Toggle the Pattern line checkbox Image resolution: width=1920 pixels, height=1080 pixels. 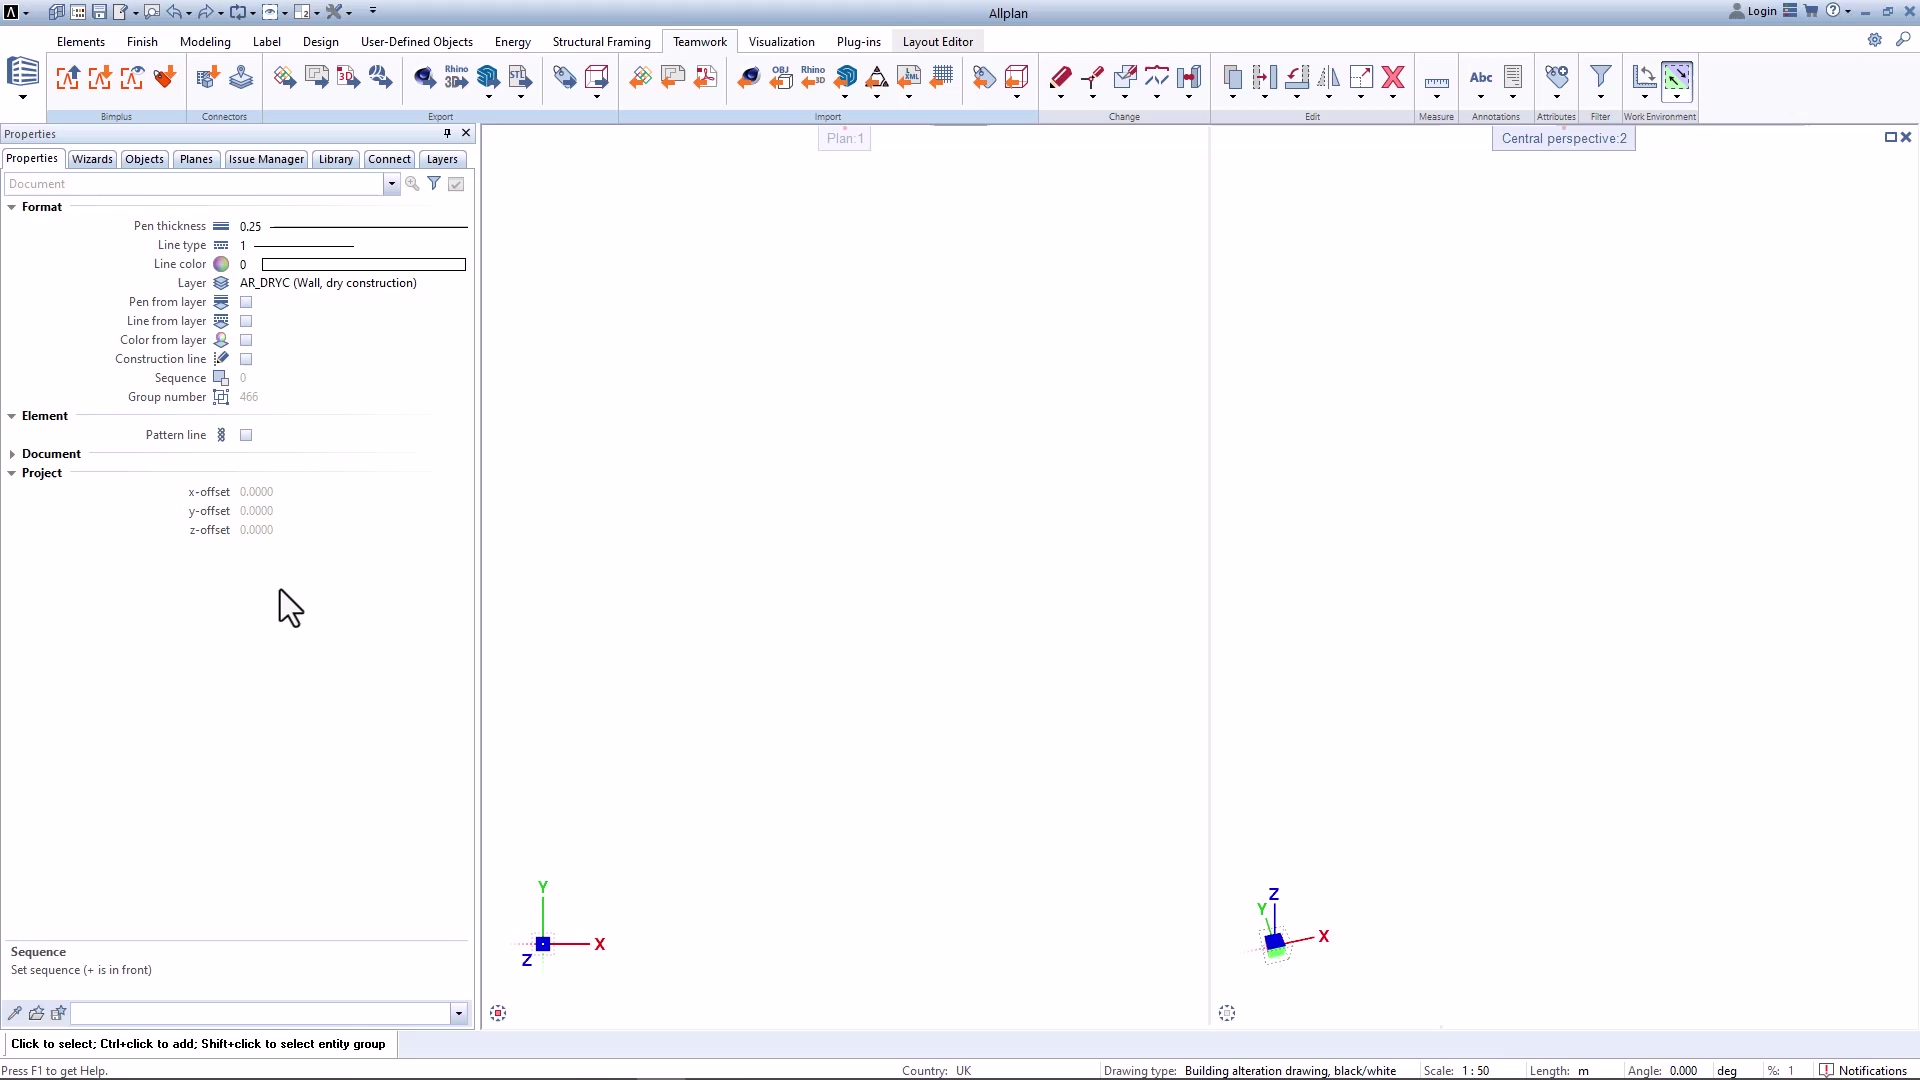[x=245, y=434]
